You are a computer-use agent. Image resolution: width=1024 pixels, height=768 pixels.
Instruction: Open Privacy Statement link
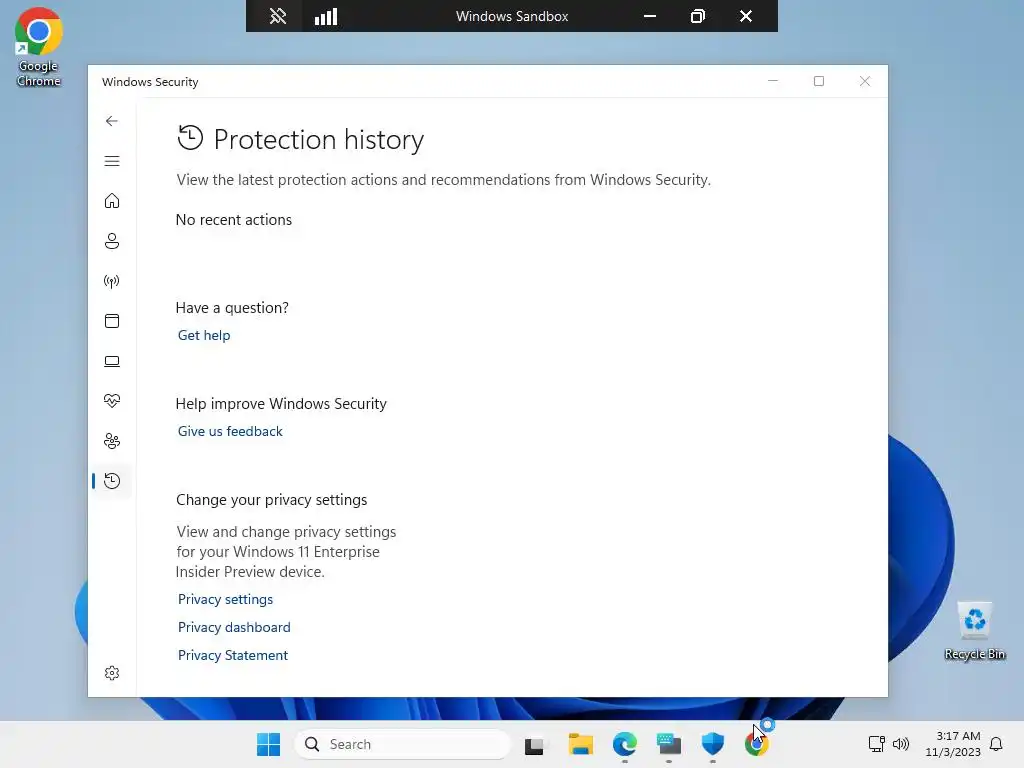[232, 655]
